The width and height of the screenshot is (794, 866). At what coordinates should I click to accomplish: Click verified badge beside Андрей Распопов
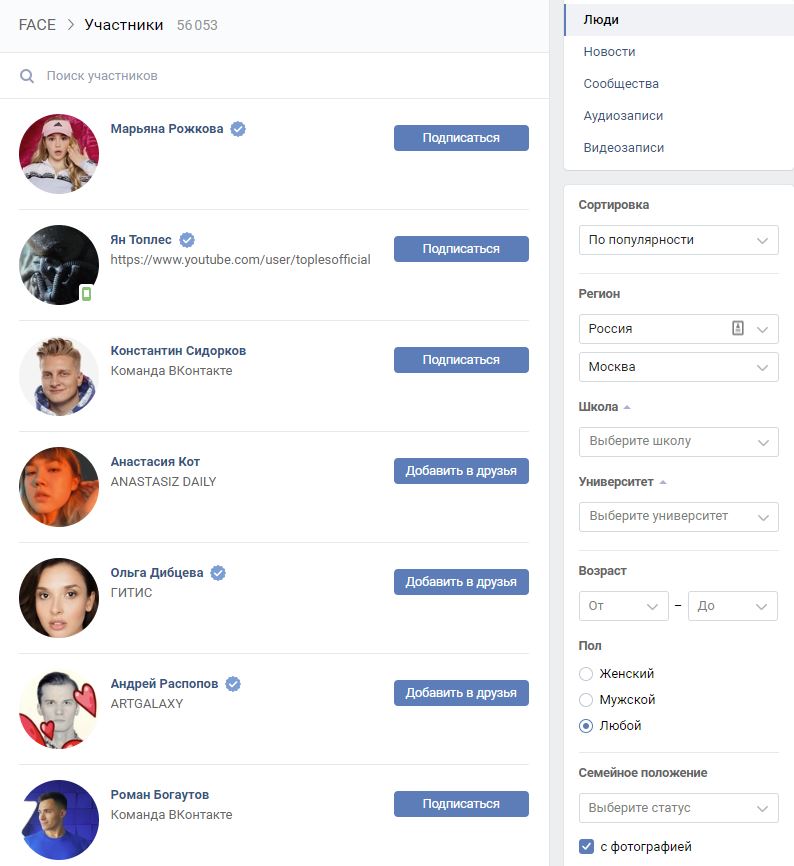(x=233, y=684)
